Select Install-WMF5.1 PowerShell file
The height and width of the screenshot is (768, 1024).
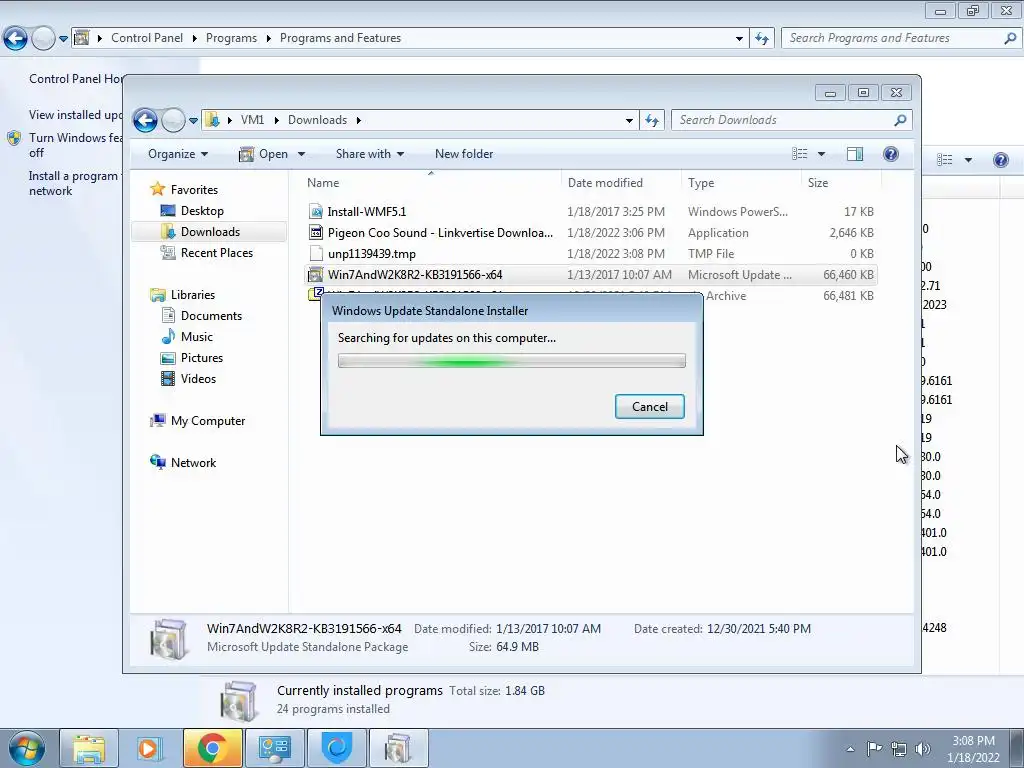tap(590, 212)
